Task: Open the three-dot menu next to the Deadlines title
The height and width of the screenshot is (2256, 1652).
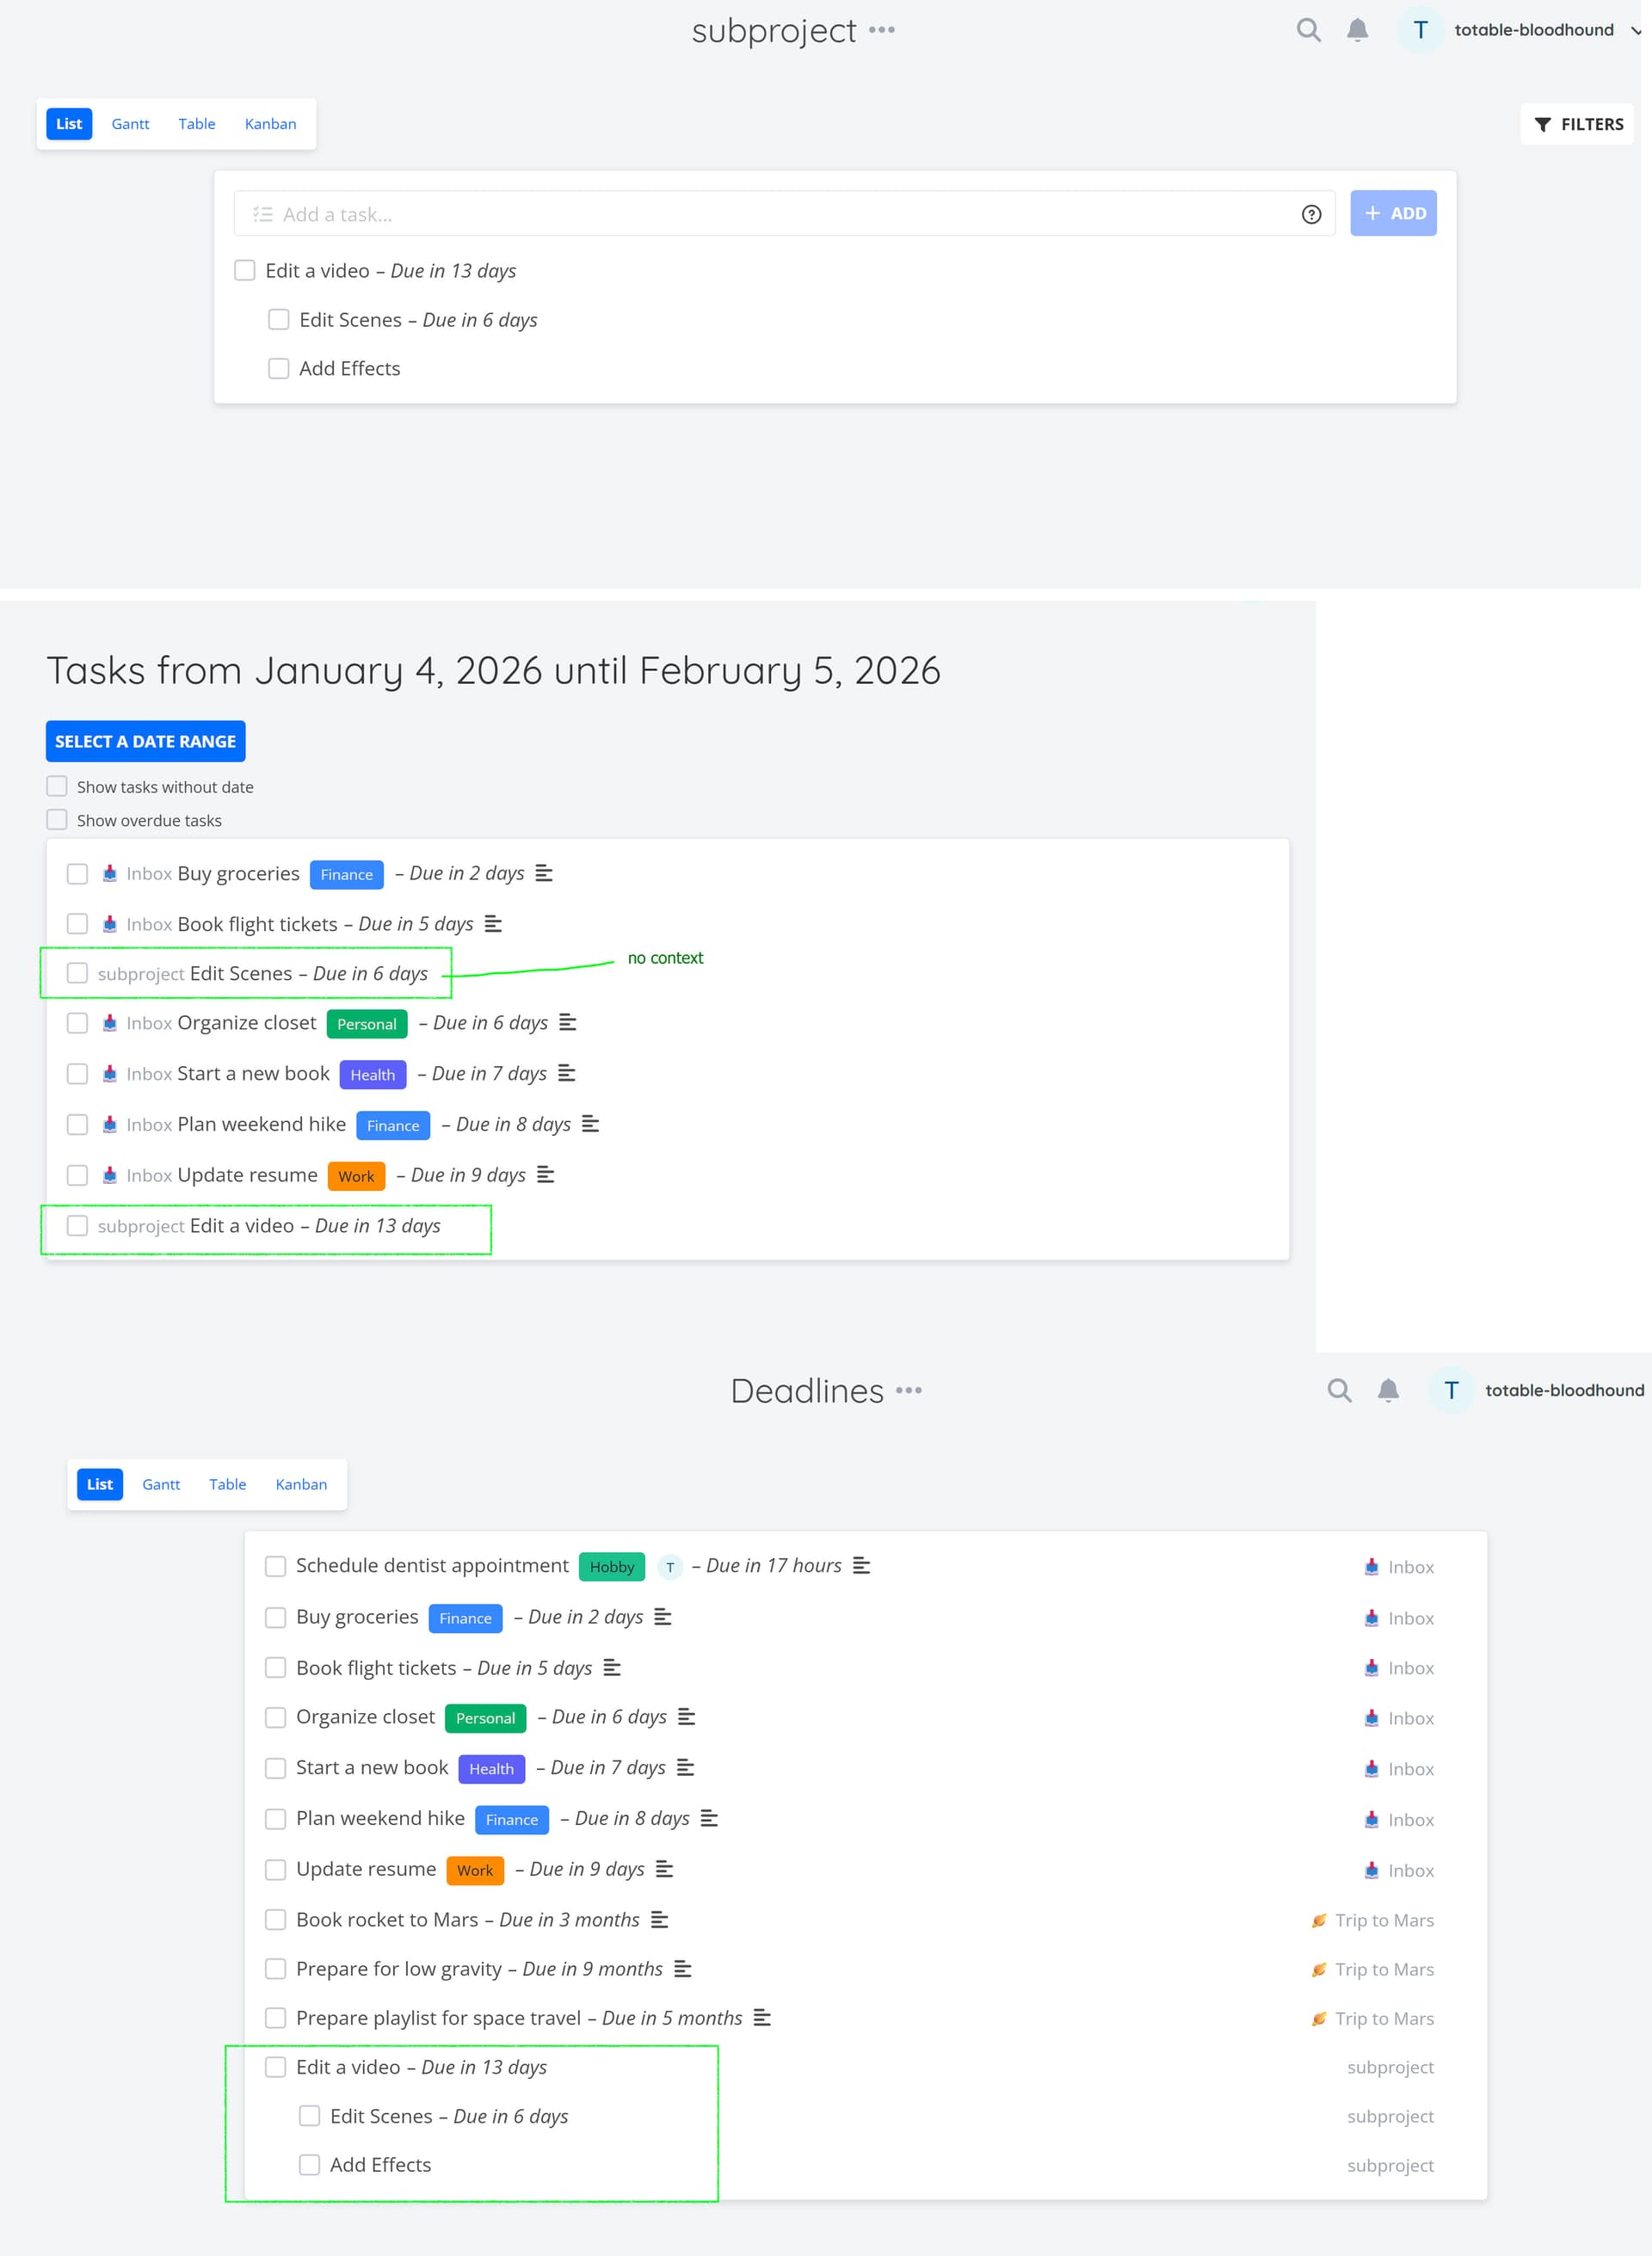Action: coord(908,1390)
